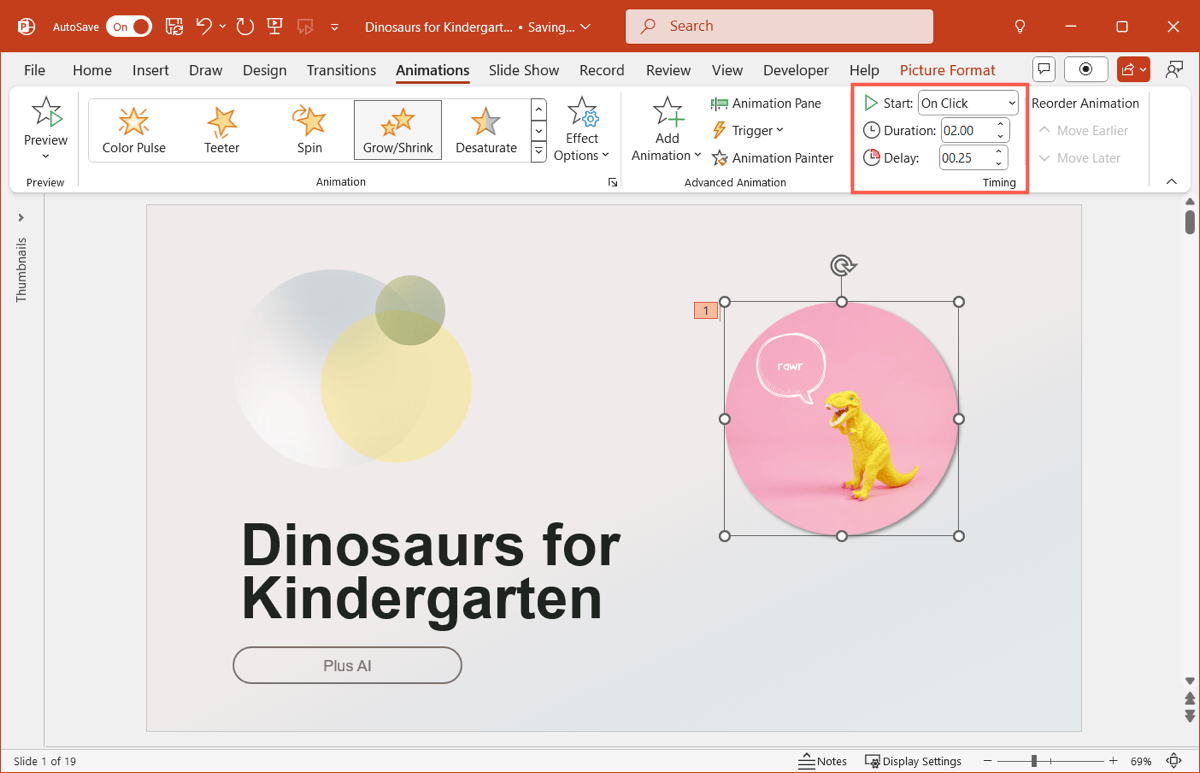This screenshot has width=1200, height=773.
Task: Increase Duration with up arrow
Action: 1000,125
